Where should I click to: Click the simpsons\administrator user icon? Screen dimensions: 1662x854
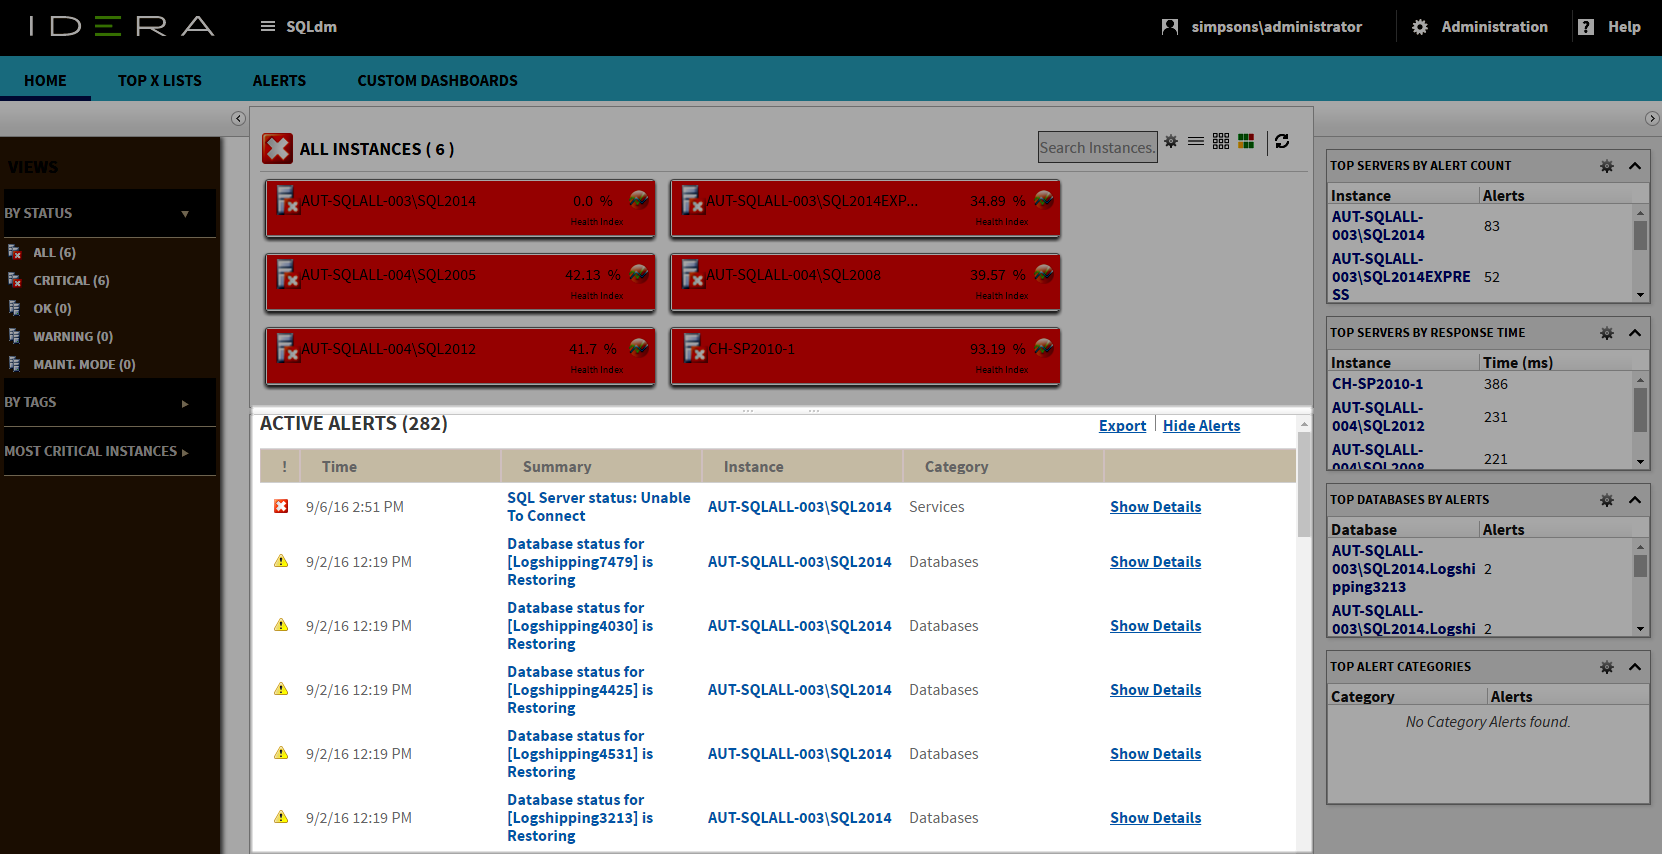point(1170,27)
